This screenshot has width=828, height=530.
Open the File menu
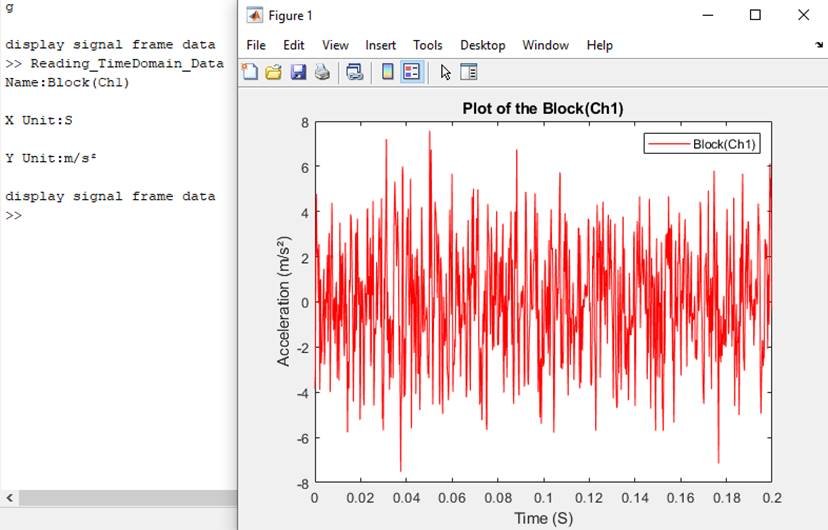[256, 45]
